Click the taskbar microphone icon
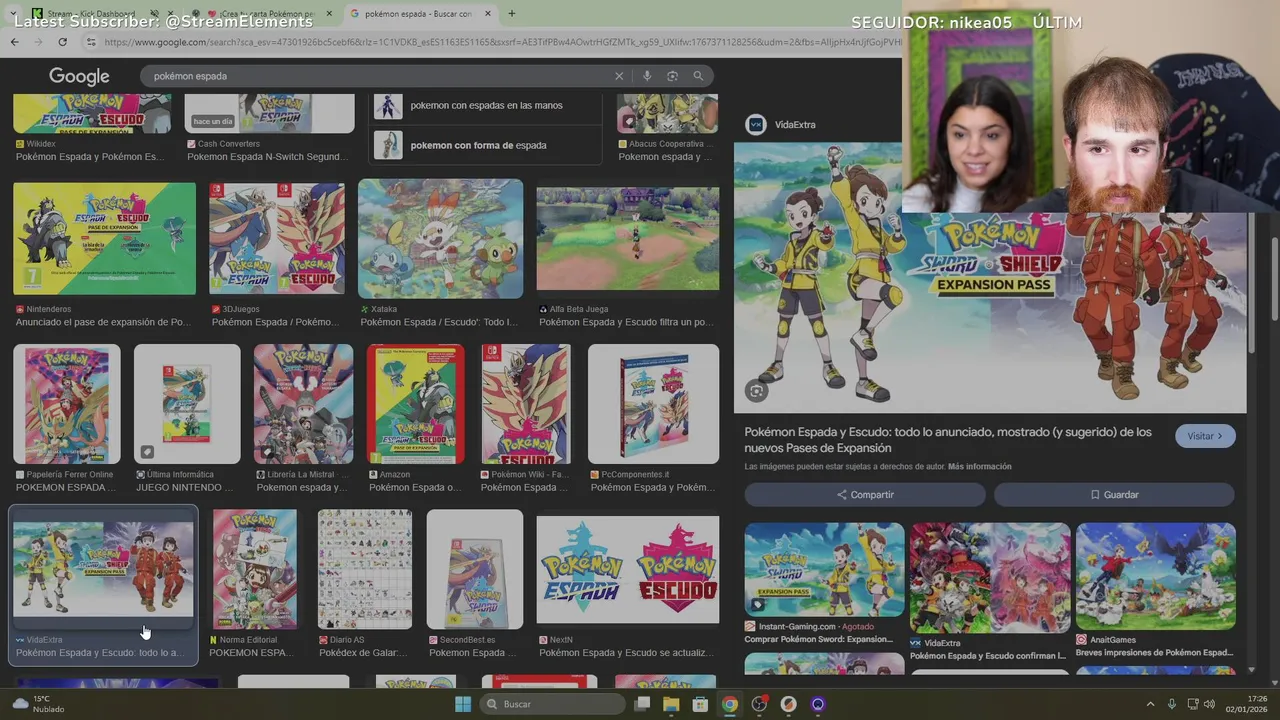1280x720 pixels. coord(1172,704)
